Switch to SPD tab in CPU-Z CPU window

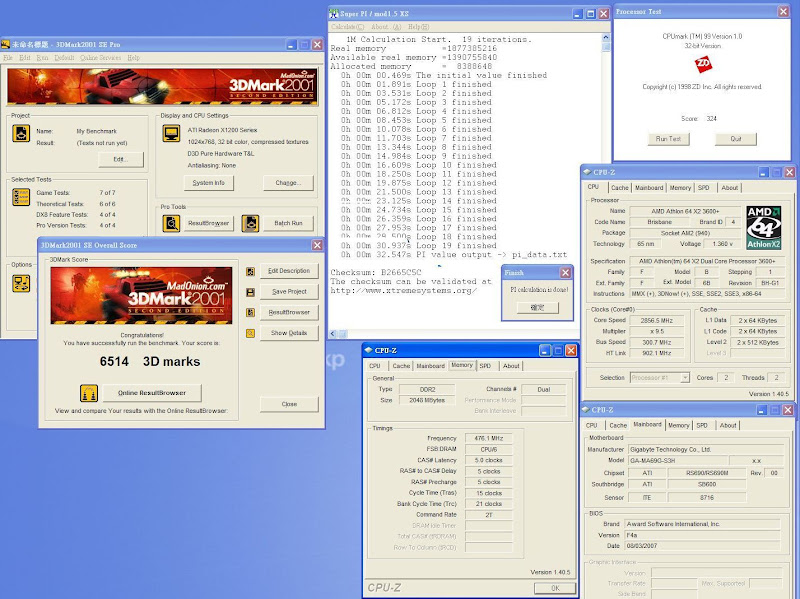pos(704,188)
